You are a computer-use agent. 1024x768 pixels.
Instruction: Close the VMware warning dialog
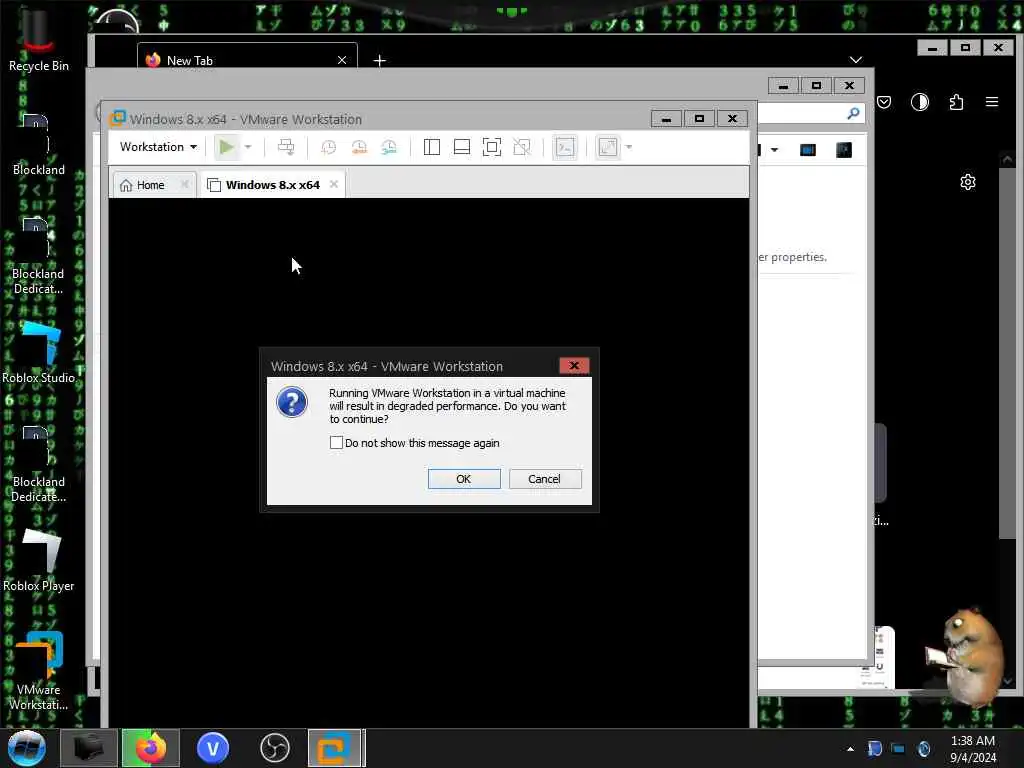(x=574, y=366)
